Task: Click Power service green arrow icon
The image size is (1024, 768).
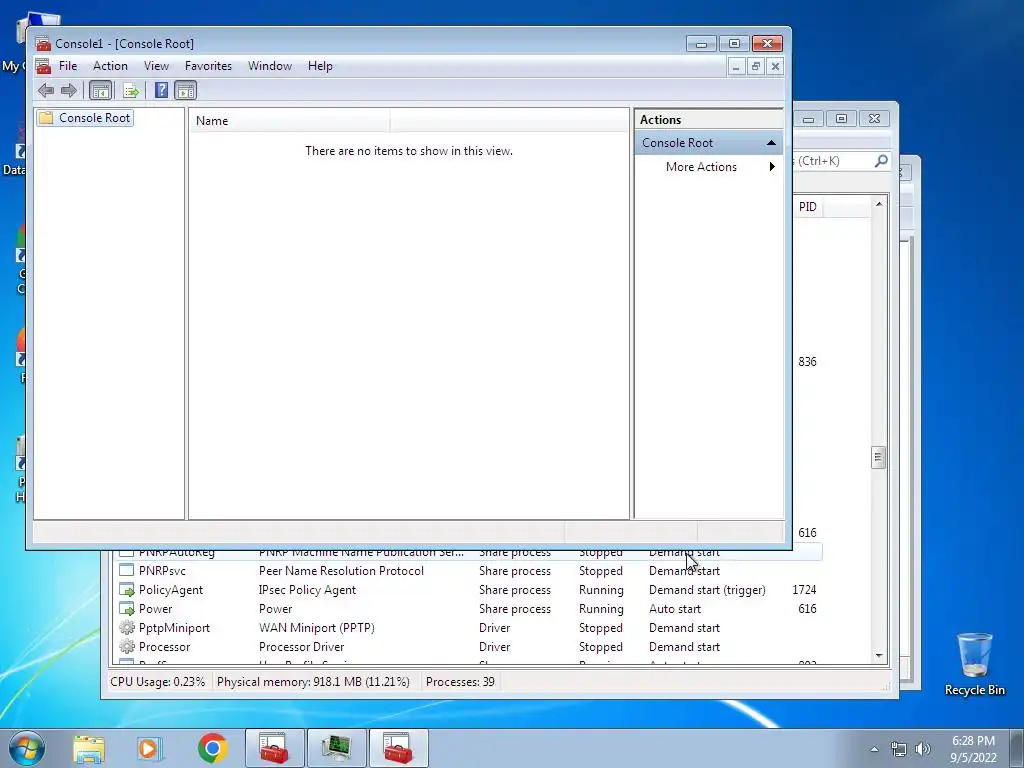Action: point(127,609)
